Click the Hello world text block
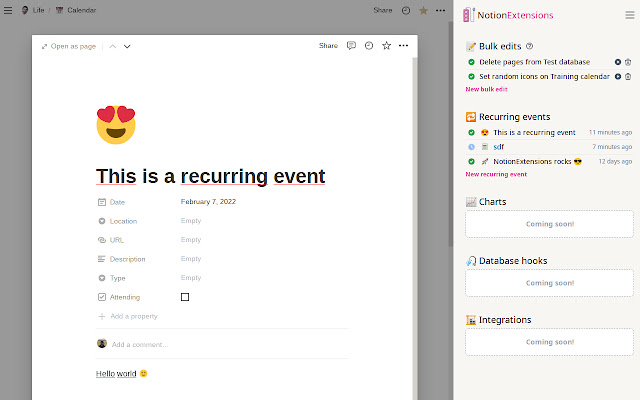This screenshot has width=640, height=400. pos(122,373)
